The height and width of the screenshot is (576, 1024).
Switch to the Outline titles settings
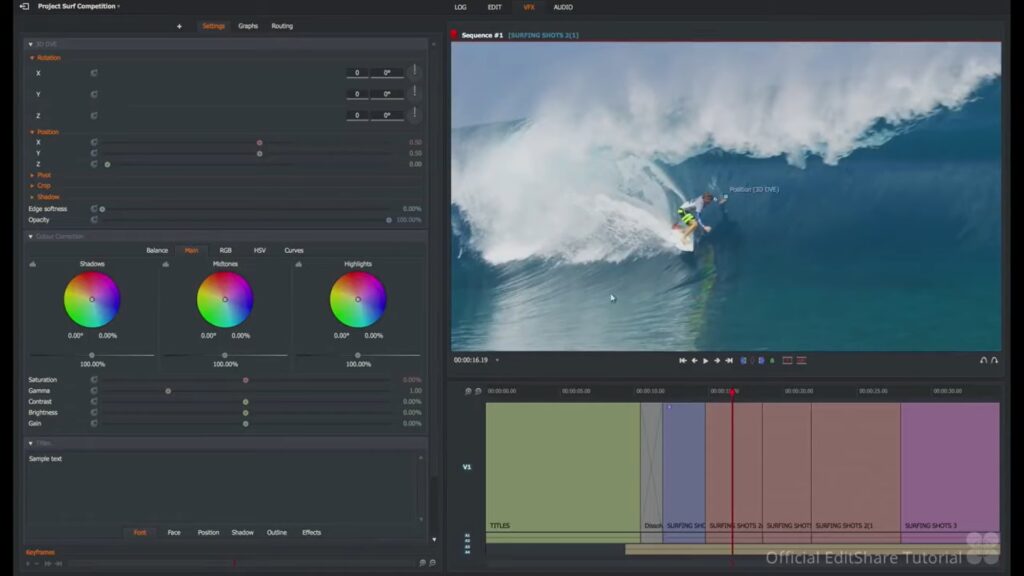click(x=276, y=532)
